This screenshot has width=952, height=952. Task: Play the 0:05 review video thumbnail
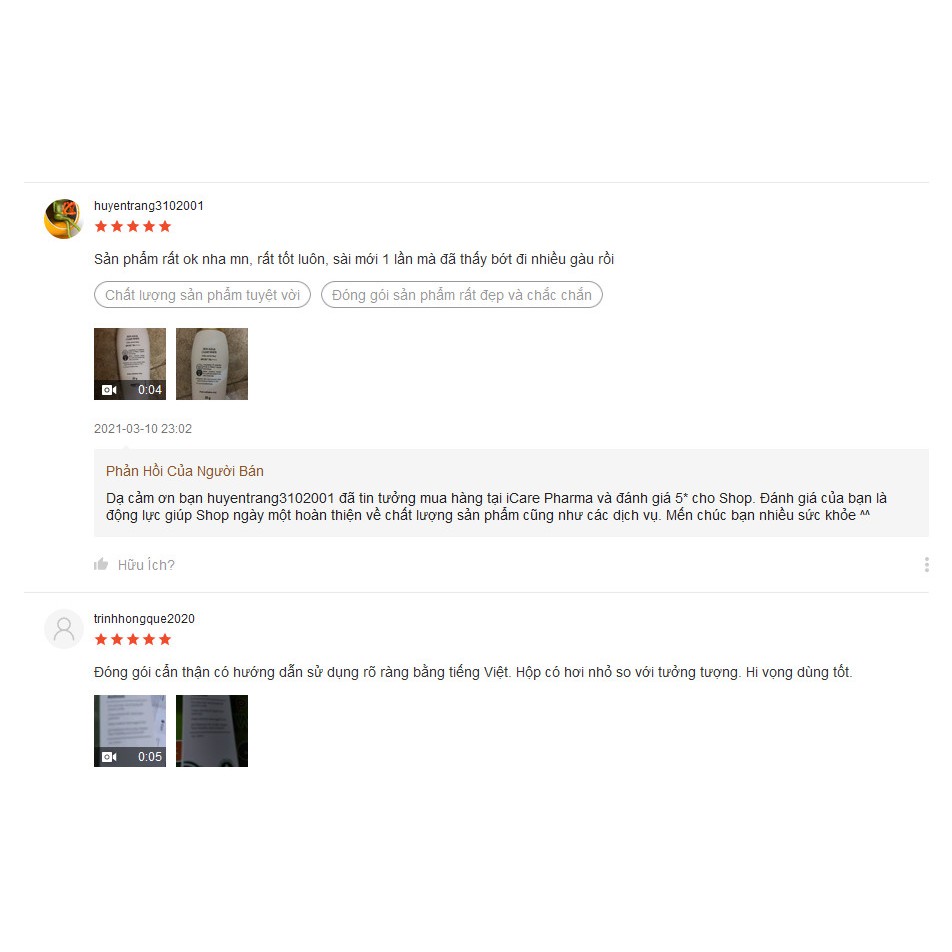point(130,730)
